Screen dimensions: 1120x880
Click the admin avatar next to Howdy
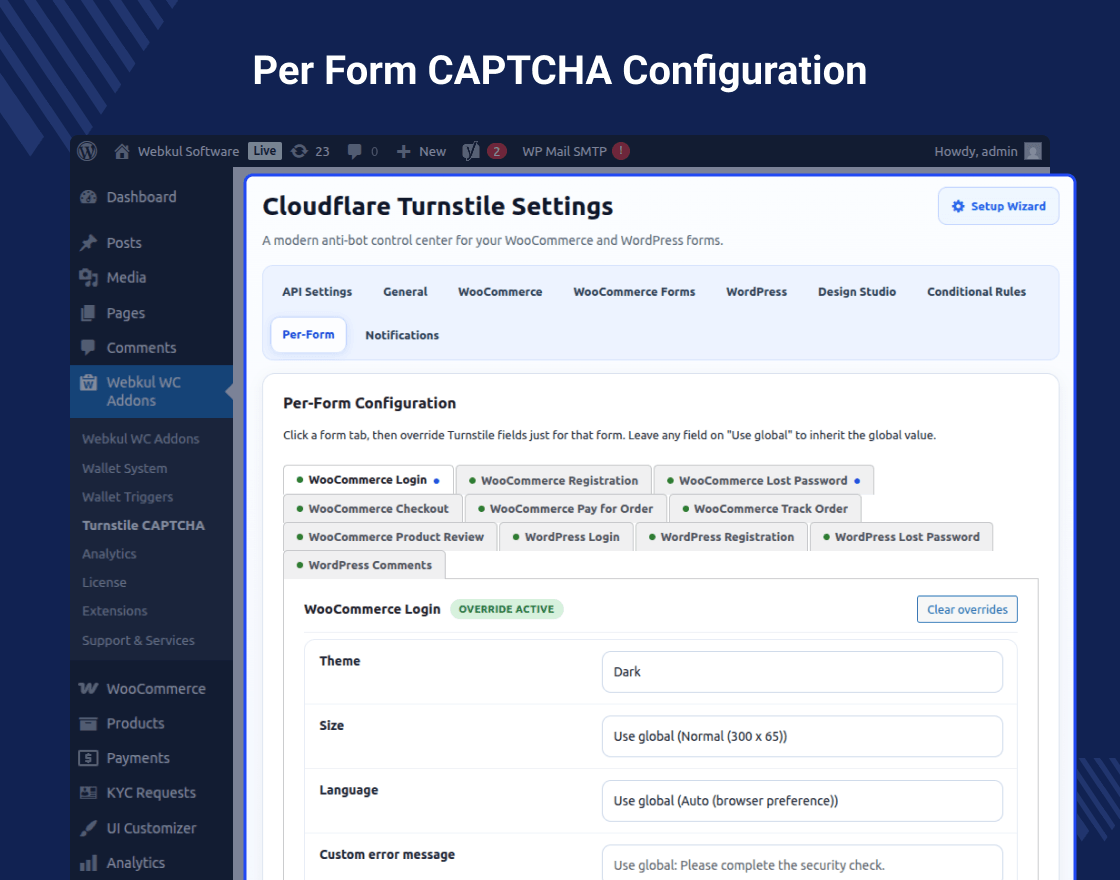pyautogui.click(x=1033, y=151)
